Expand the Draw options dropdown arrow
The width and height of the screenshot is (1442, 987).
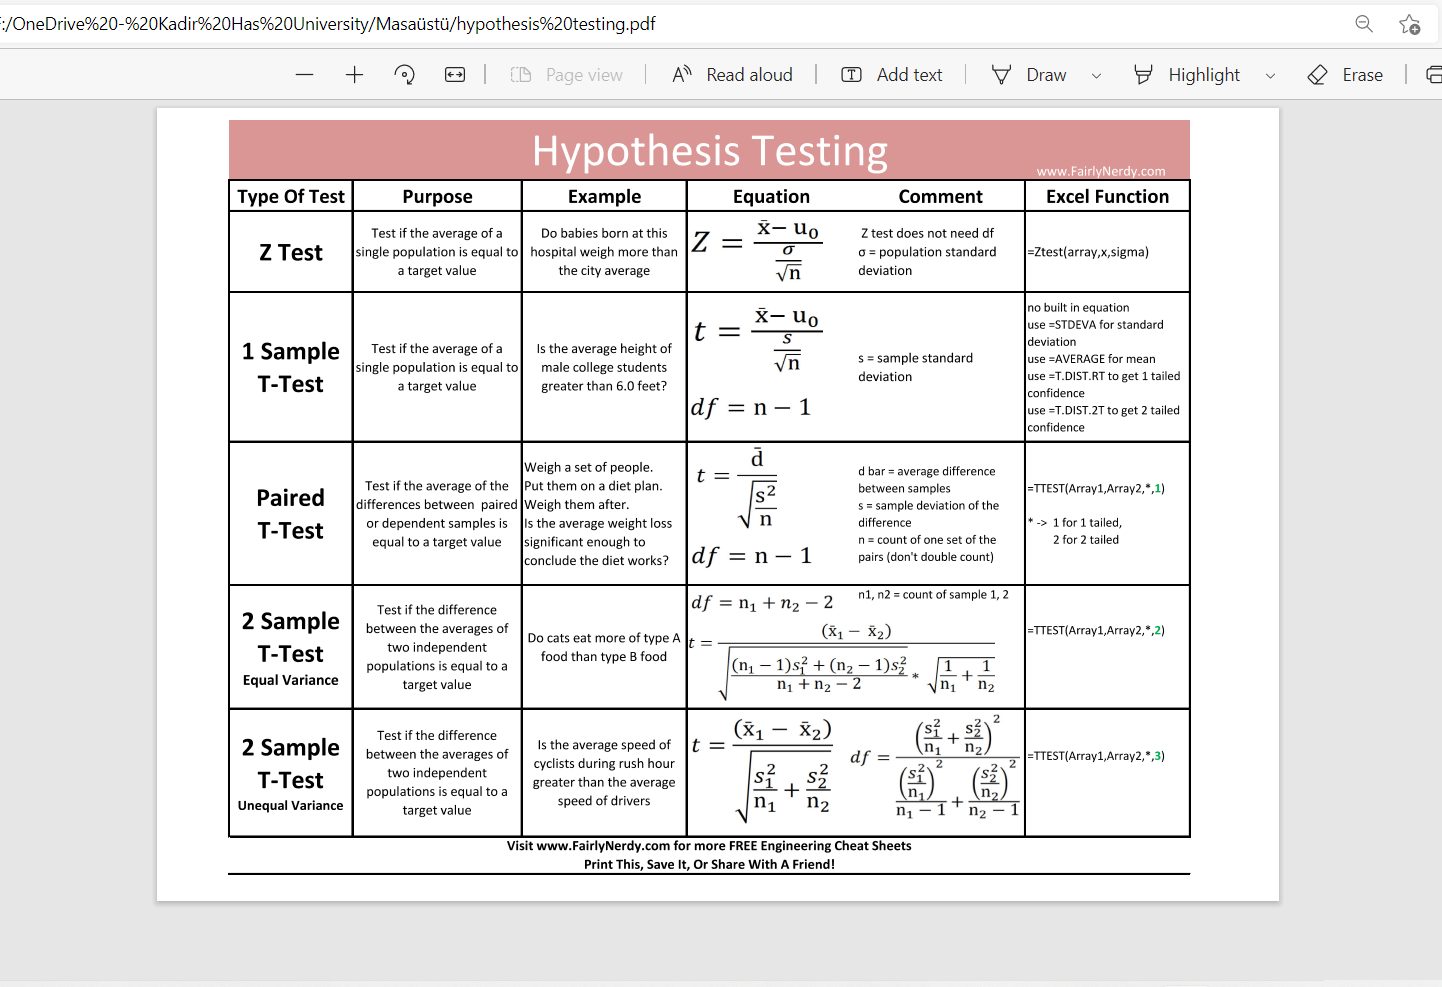(1096, 75)
